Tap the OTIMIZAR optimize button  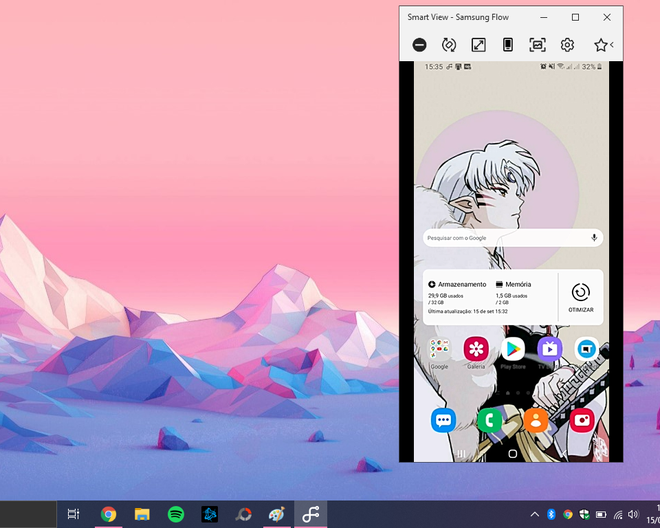point(581,297)
